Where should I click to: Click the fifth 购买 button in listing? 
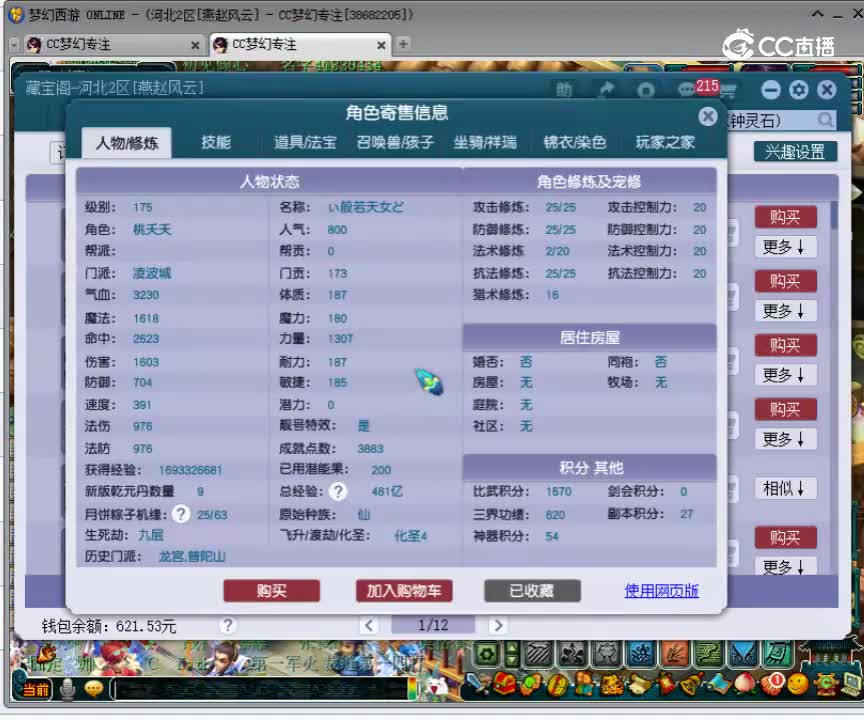(x=785, y=537)
